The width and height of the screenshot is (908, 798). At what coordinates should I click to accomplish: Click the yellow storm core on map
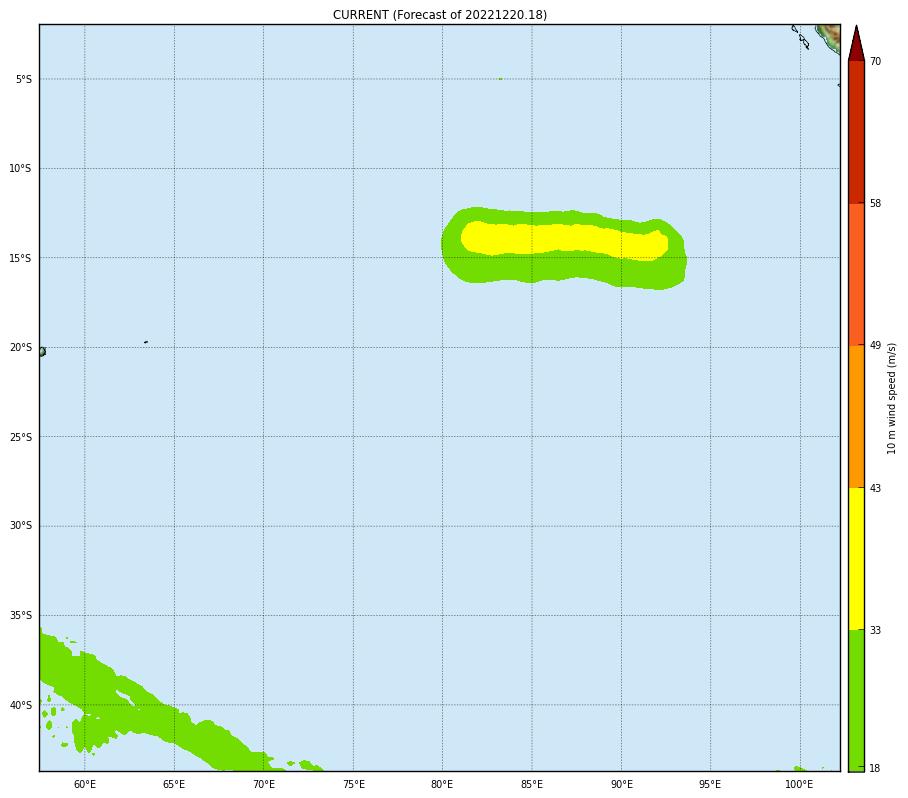pyautogui.click(x=560, y=239)
